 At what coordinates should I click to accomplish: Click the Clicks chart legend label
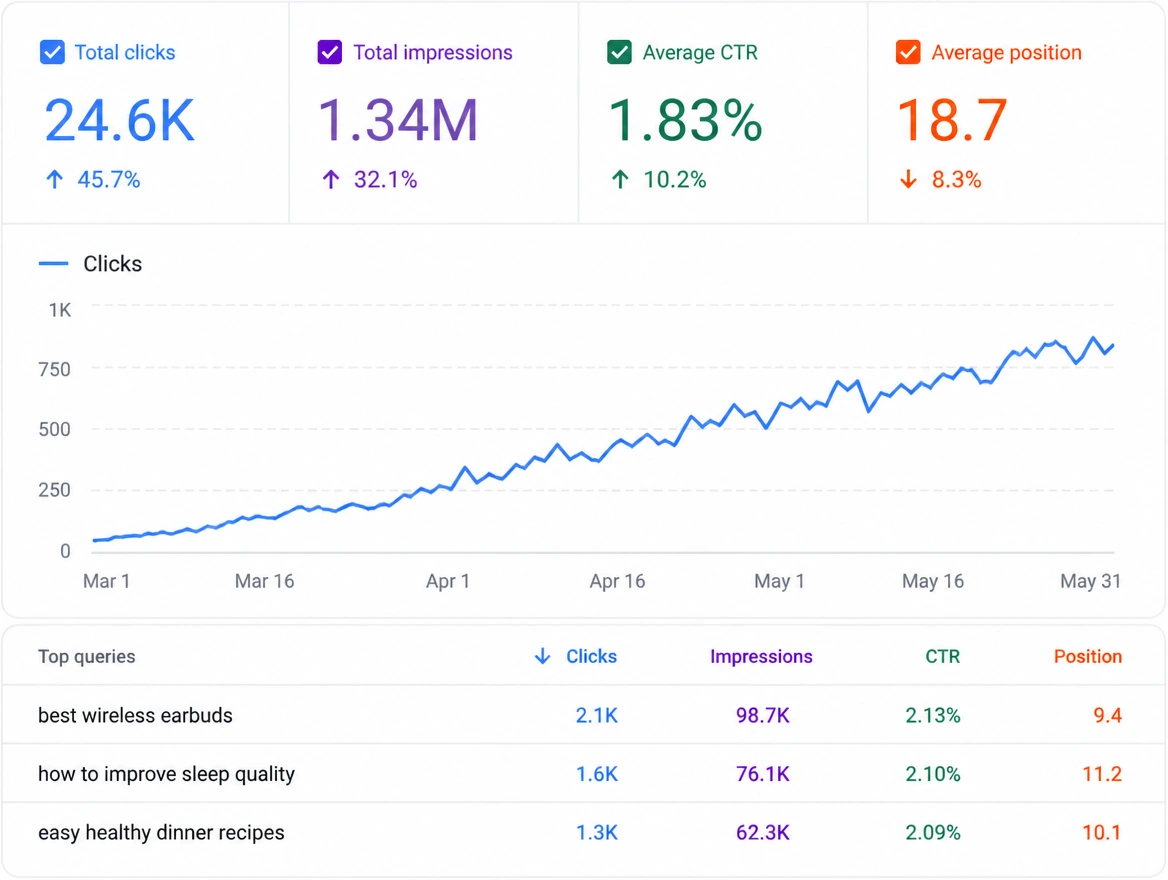click(x=112, y=264)
